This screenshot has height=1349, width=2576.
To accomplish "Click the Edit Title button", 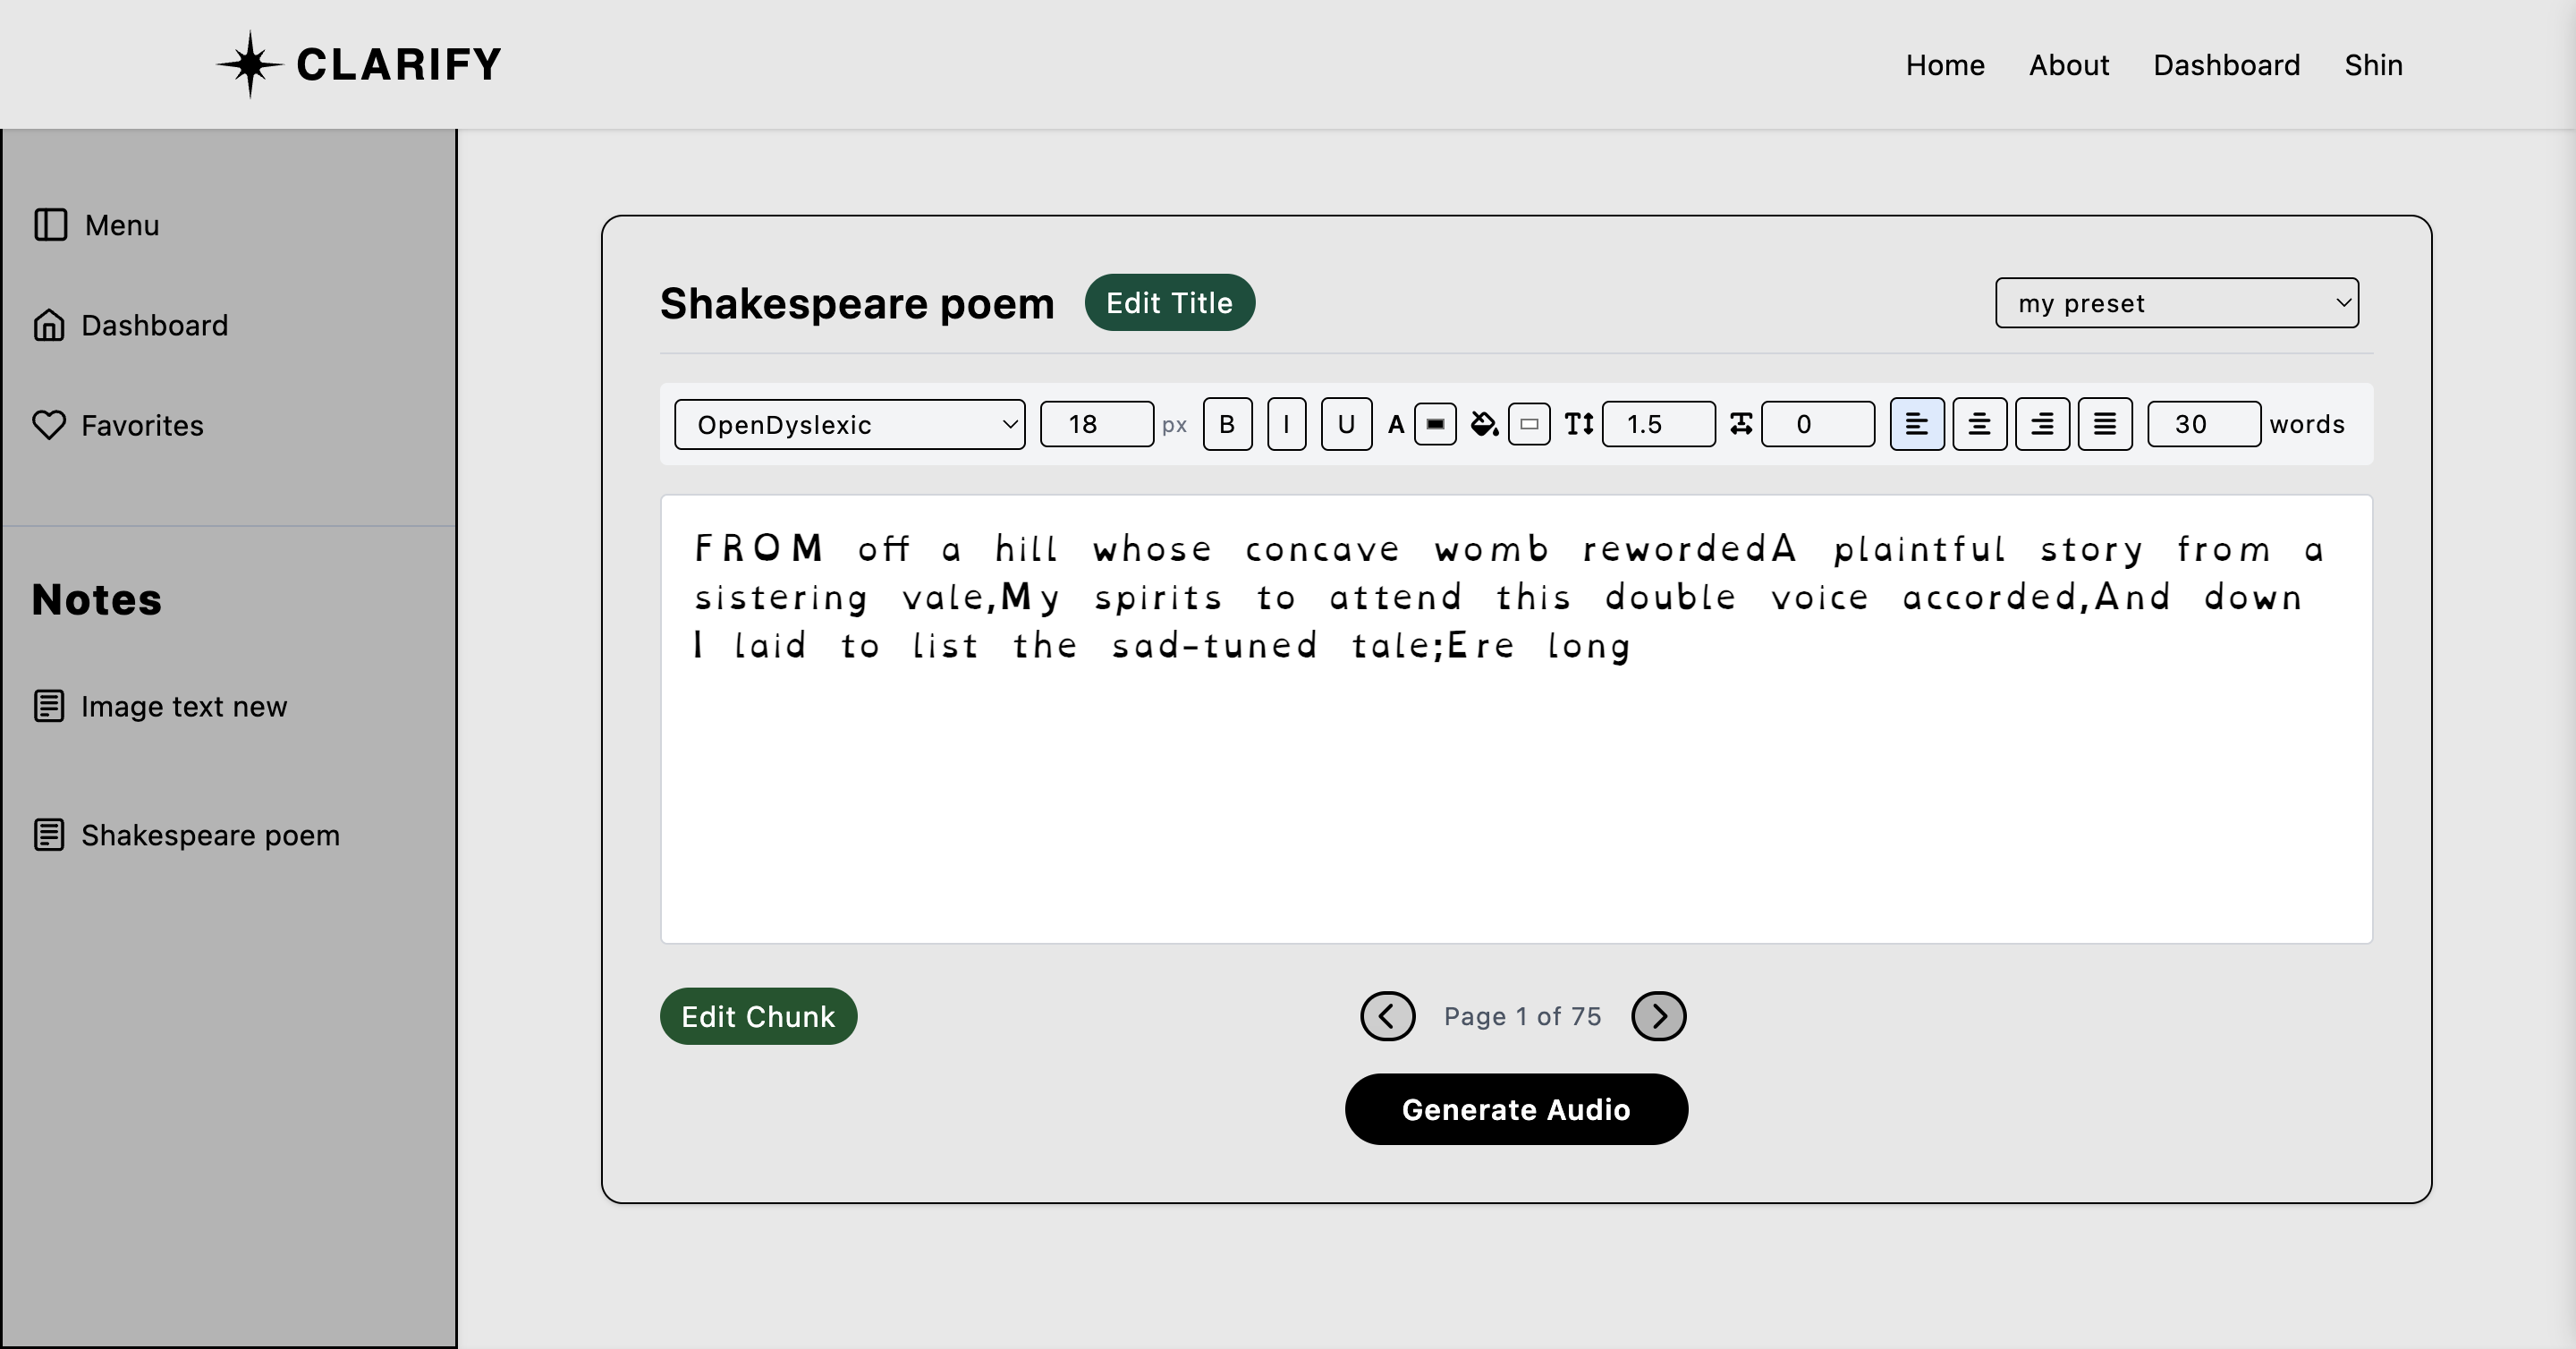I will pyautogui.click(x=1169, y=303).
